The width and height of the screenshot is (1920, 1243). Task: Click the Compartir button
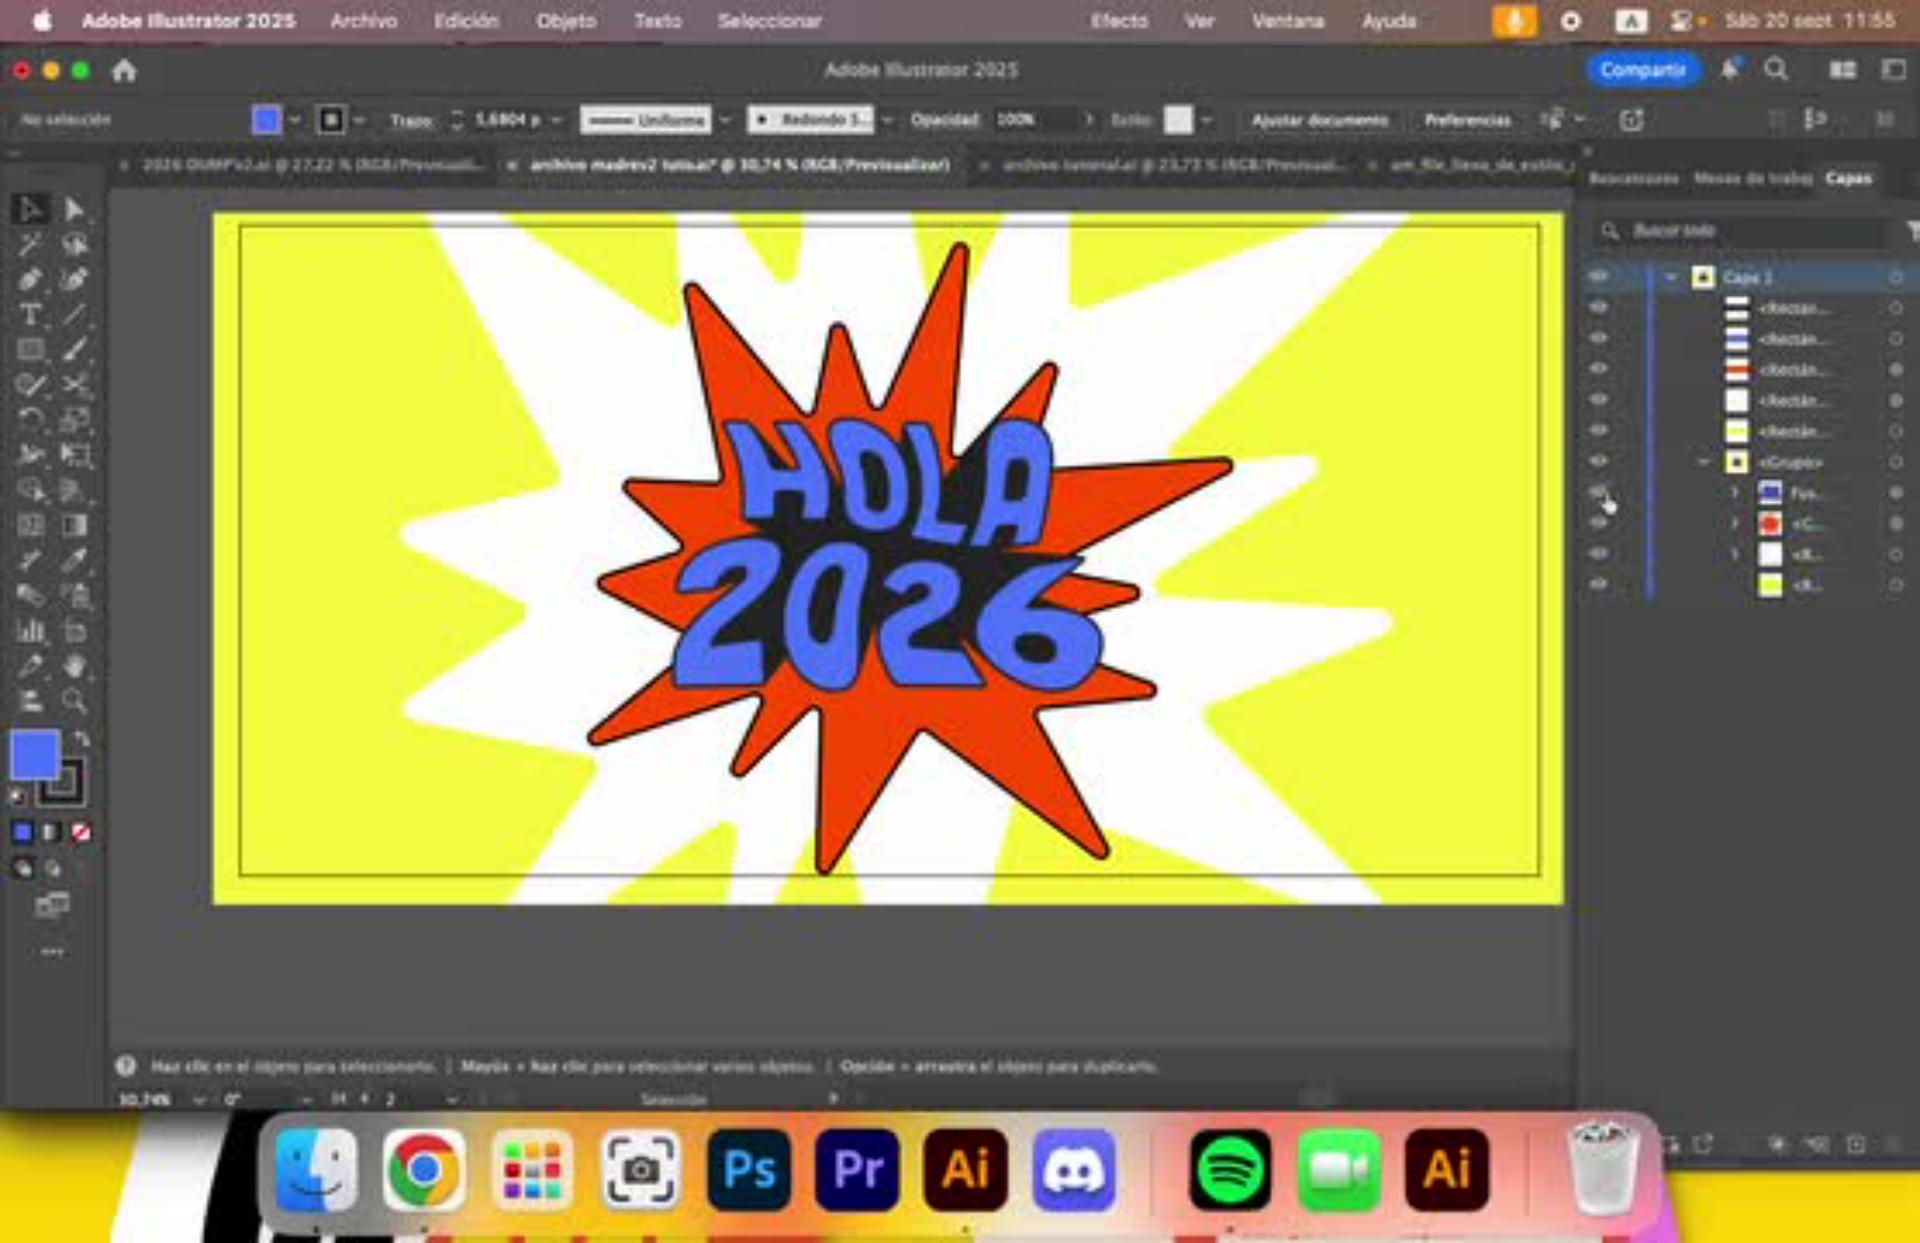pos(1642,70)
